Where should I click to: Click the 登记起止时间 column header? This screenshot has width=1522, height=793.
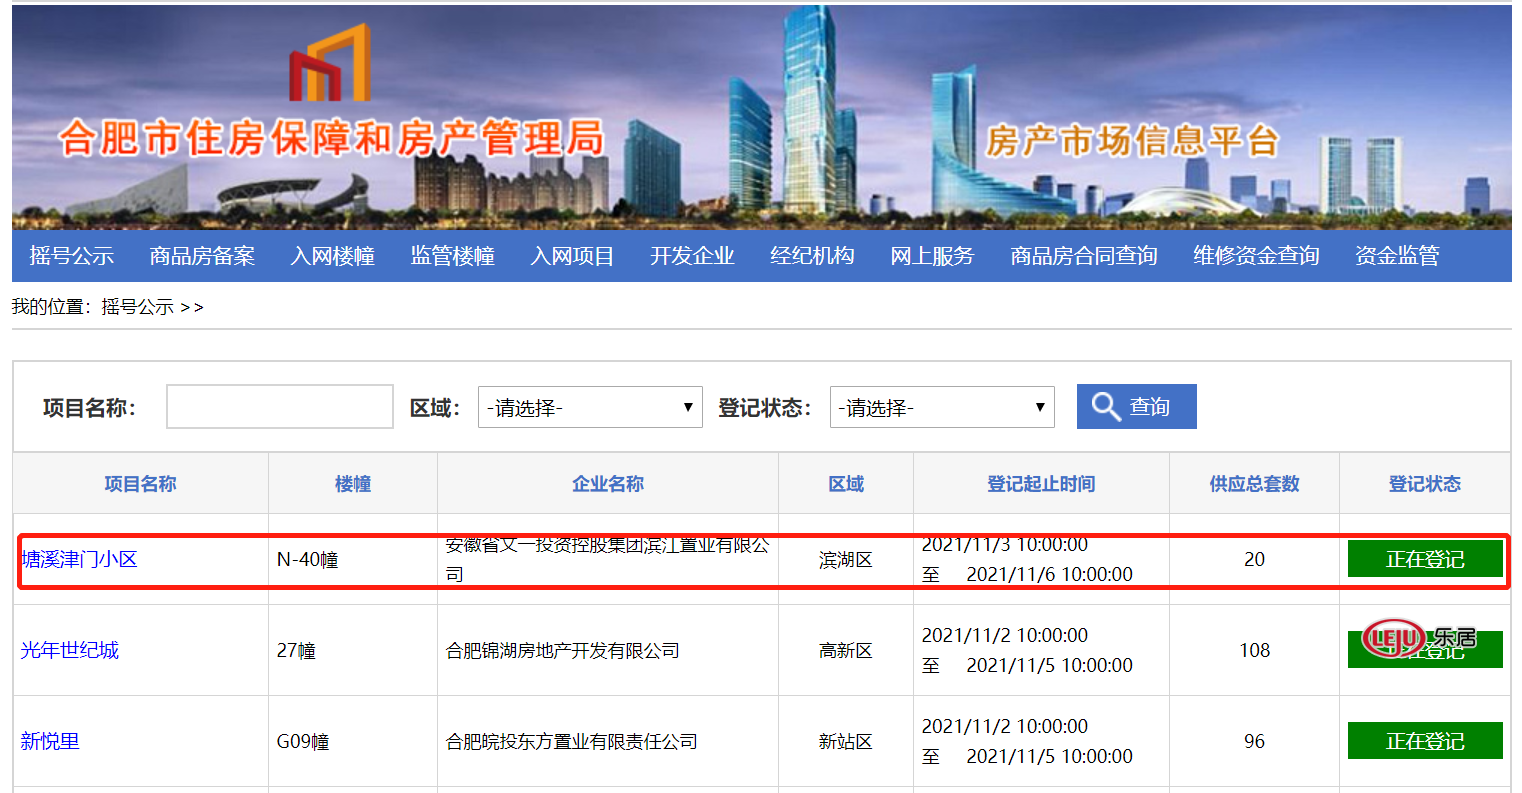click(x=1041, y=484)
